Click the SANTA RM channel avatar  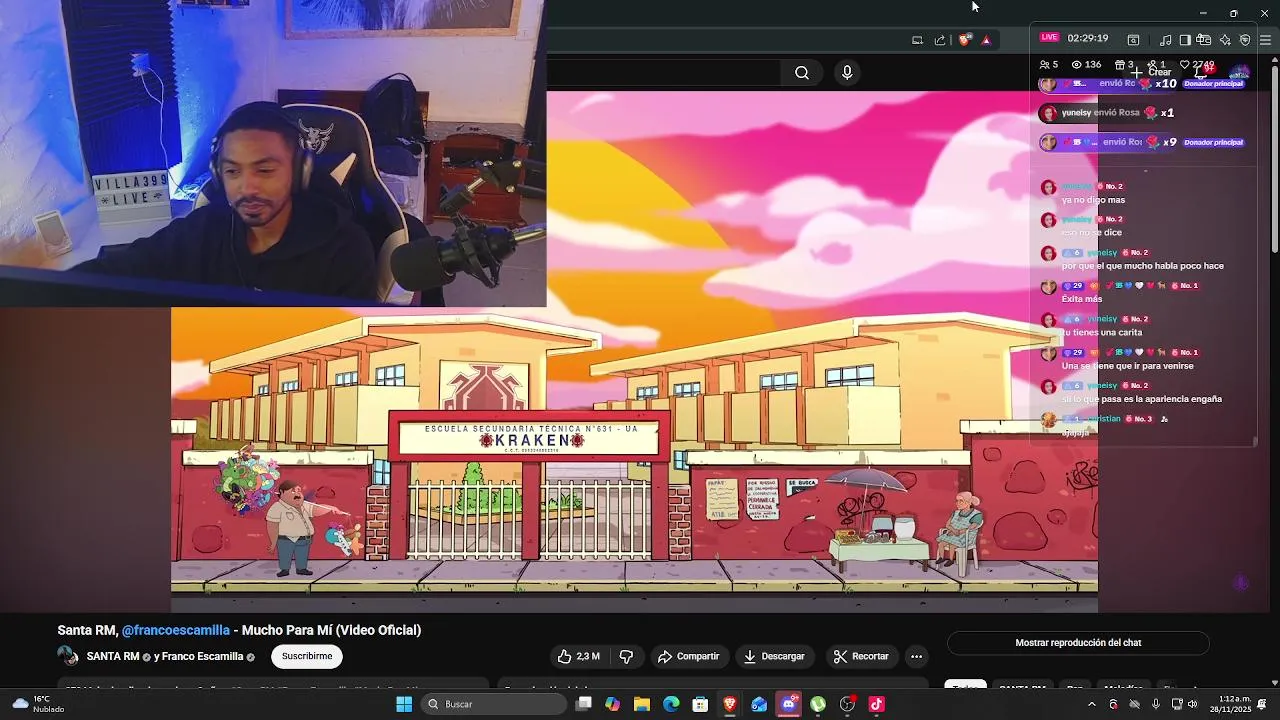[x=68, y=656]
